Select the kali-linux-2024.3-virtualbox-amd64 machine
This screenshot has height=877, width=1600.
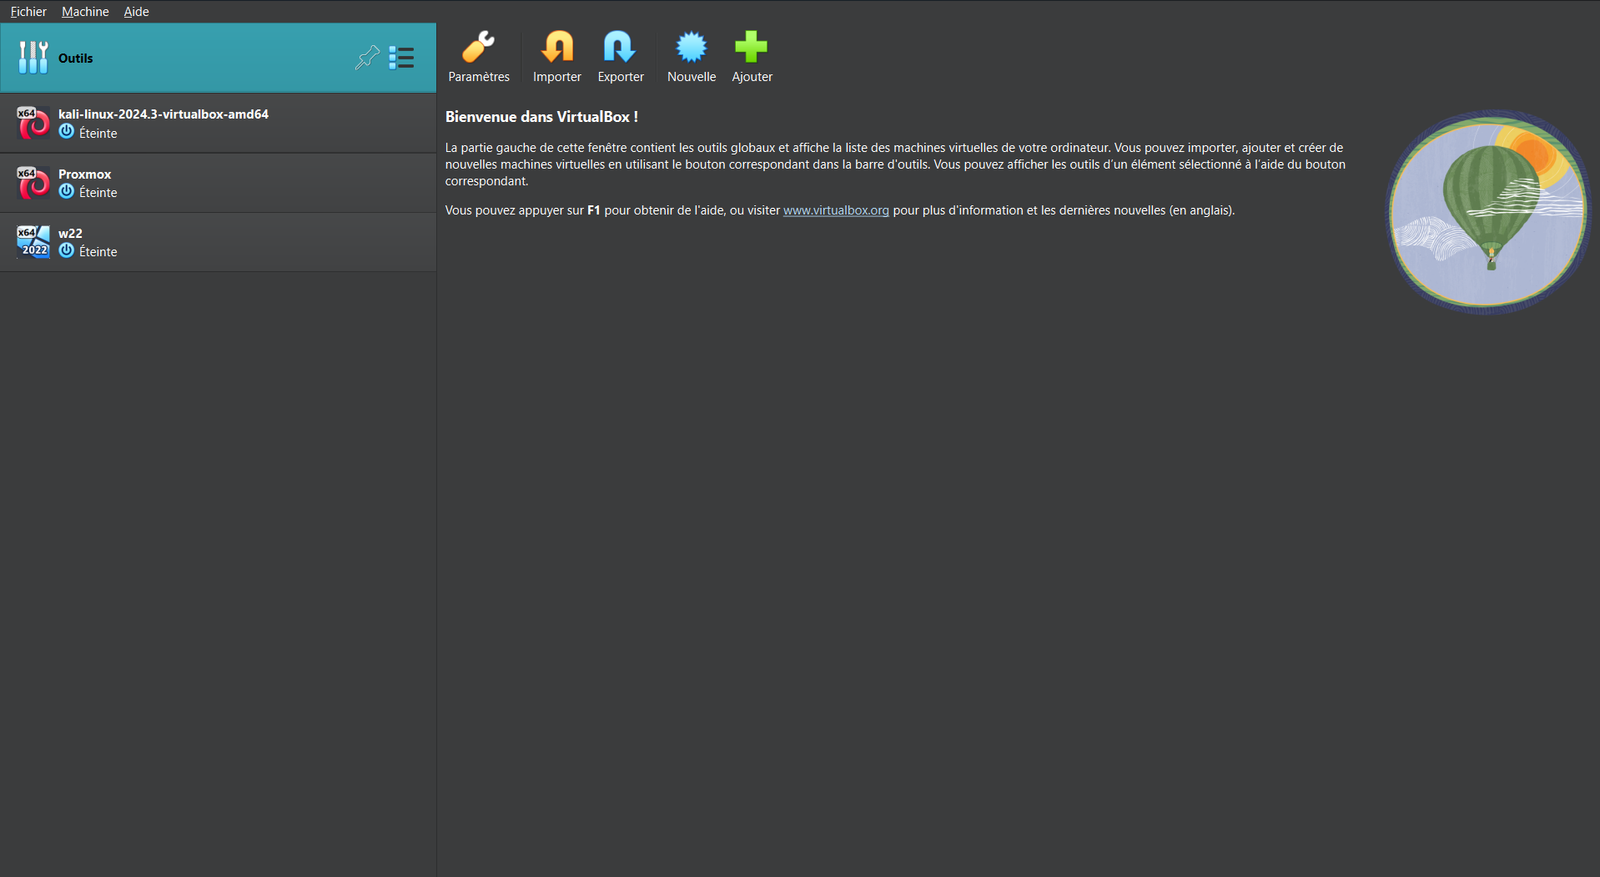163,114
